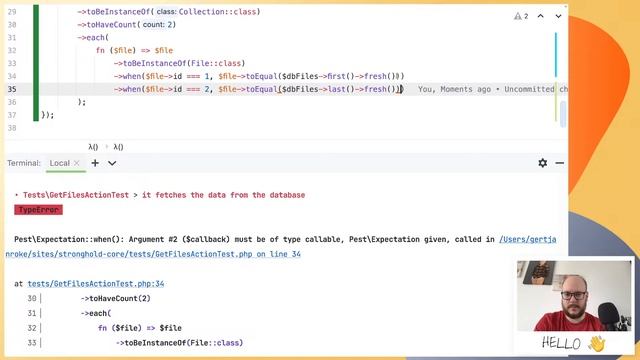Click the toHaveCount call on line 30

click(127, 24)
